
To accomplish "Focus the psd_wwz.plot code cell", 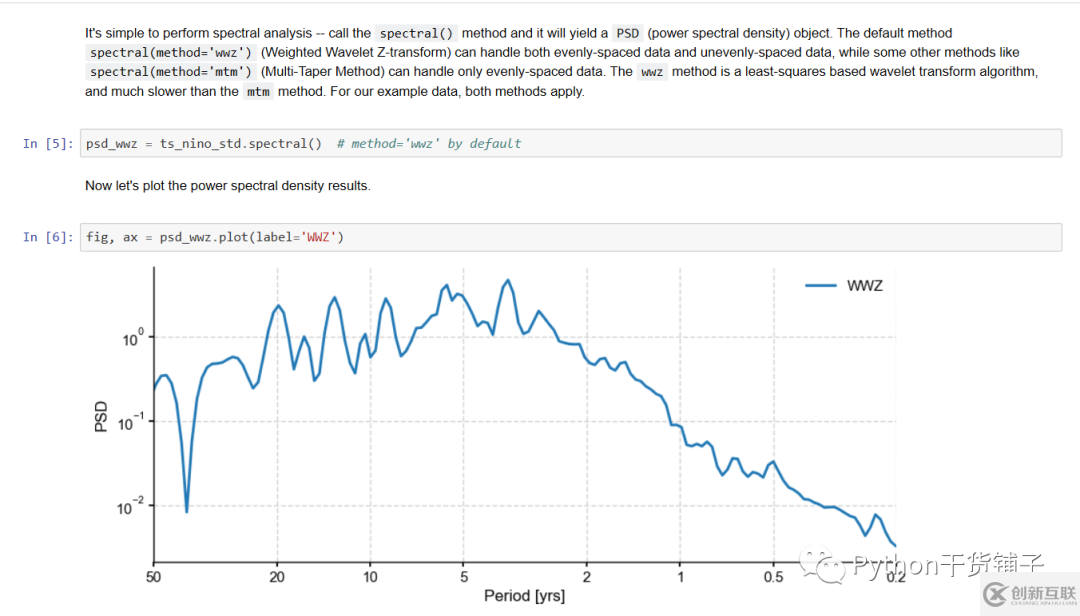I will point(570,237).
